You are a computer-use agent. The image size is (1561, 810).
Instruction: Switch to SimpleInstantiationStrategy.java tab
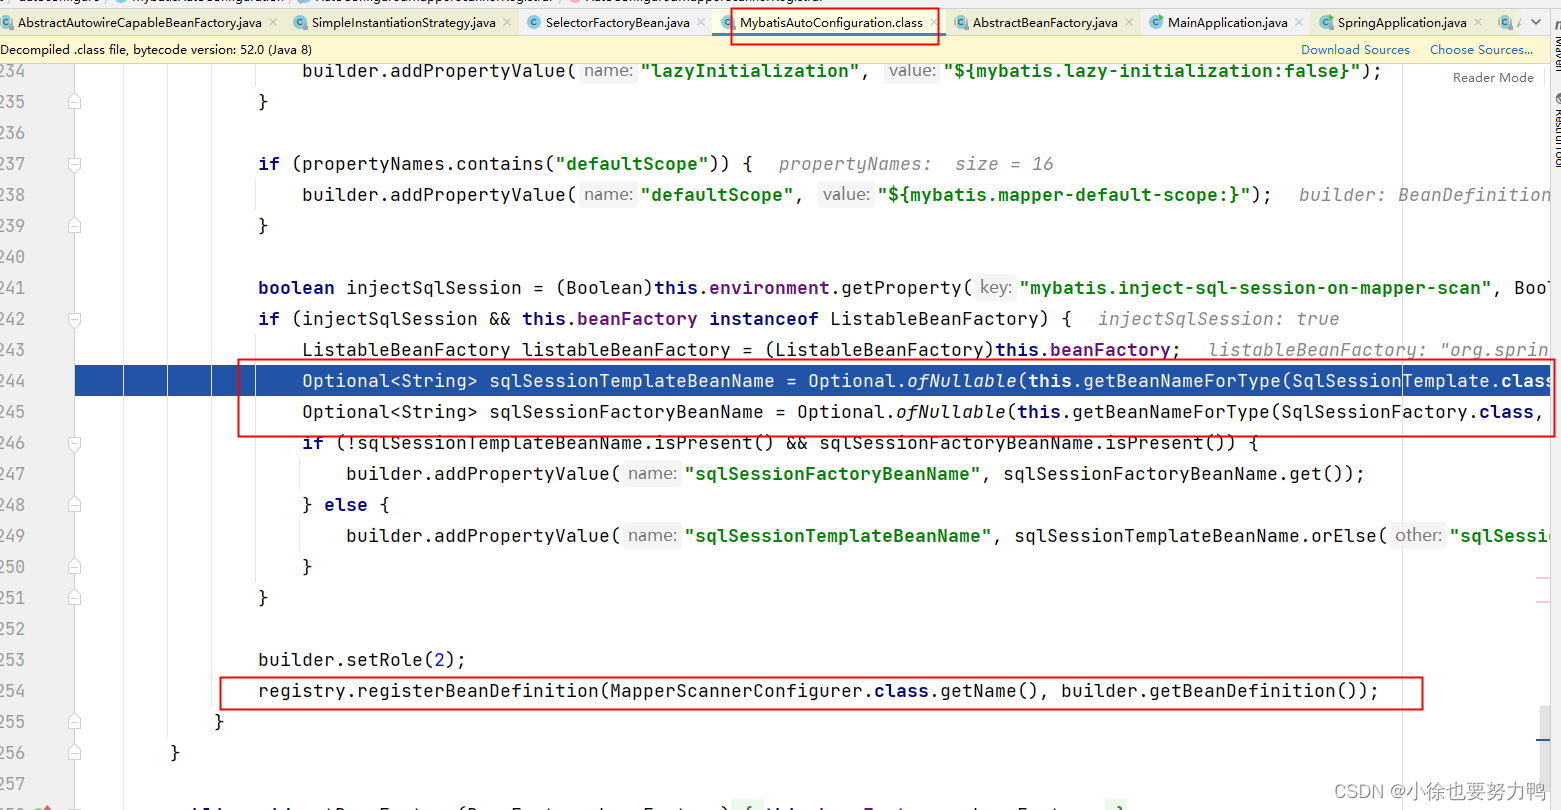point(403,22)
